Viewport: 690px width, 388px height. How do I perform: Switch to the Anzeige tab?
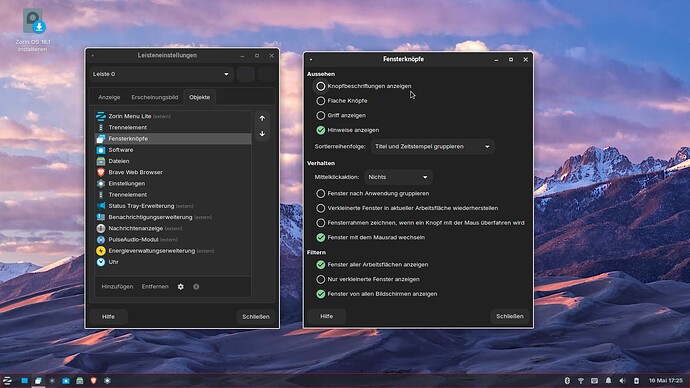[x=109, y=97]
